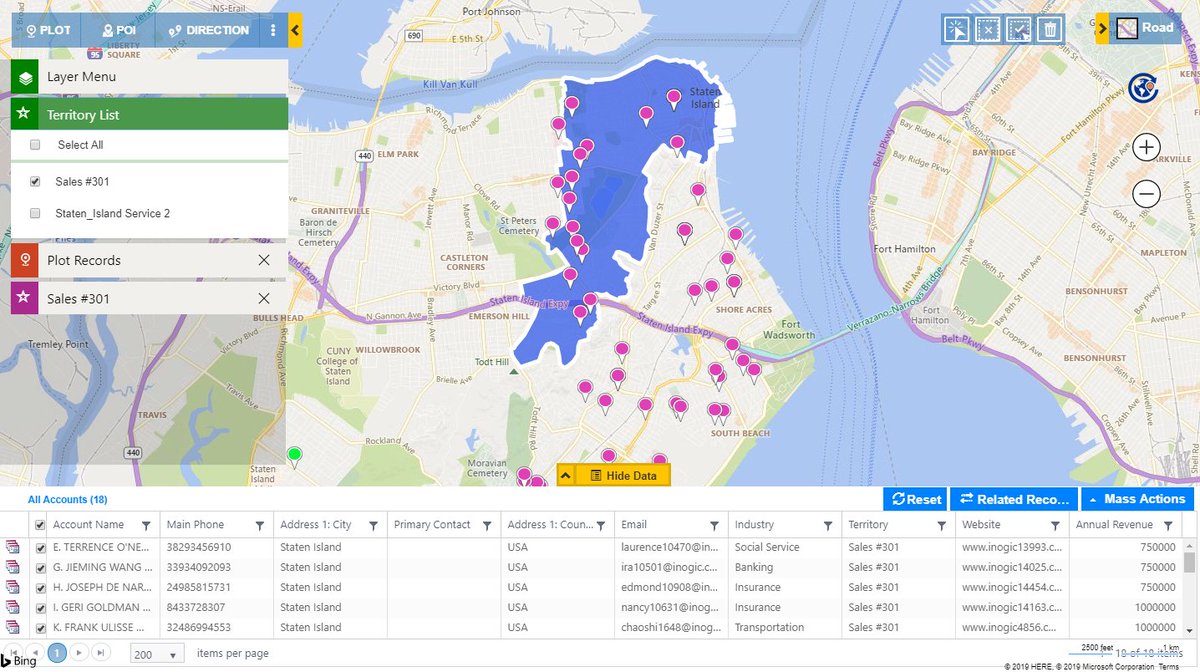The height and width of the screenshot is (672, 1200).
Task: Sort by Annual Revenue column header
Action: [x=1112, y=525]
